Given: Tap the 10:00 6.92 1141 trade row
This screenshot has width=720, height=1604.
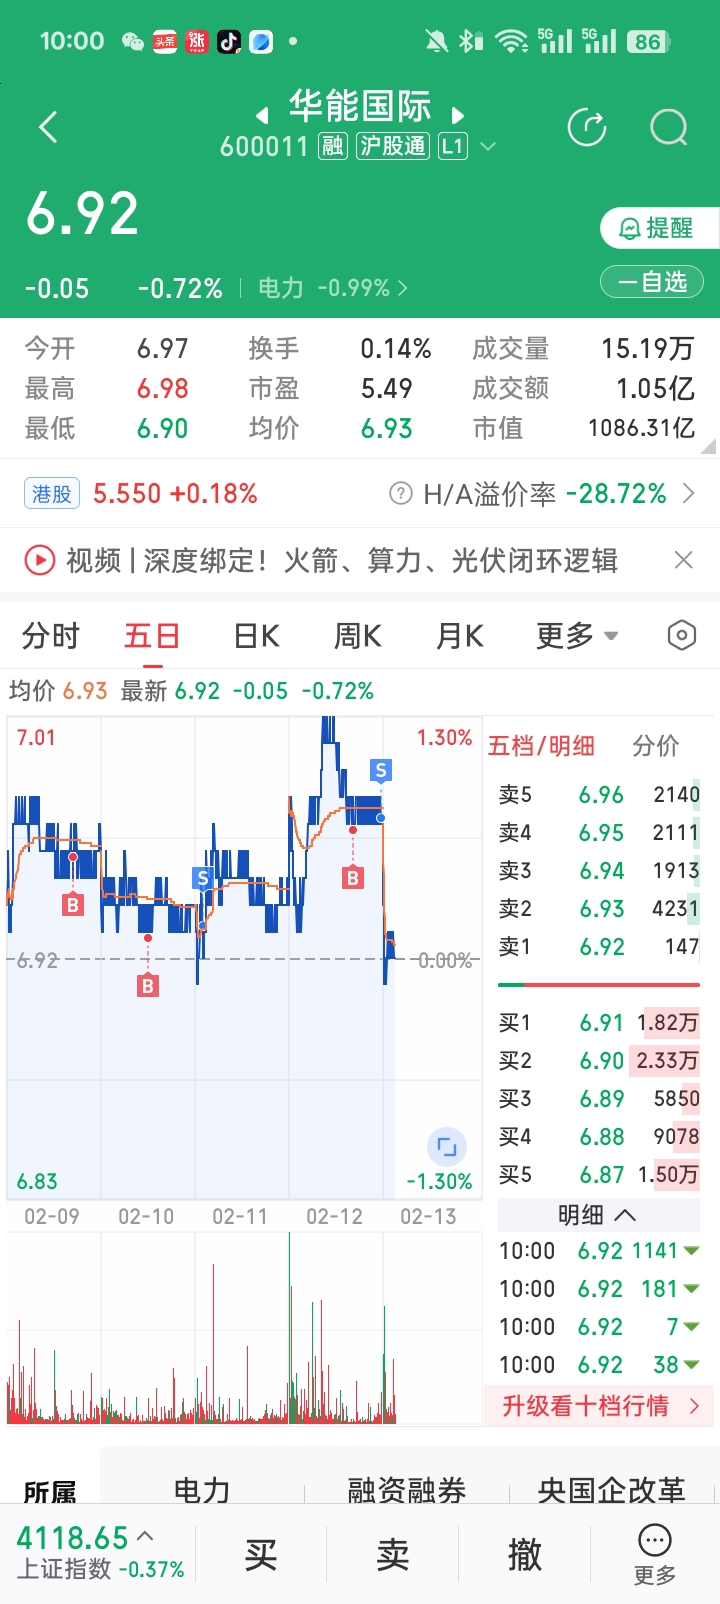Looking at the screenshot, I should point(599,1251).
